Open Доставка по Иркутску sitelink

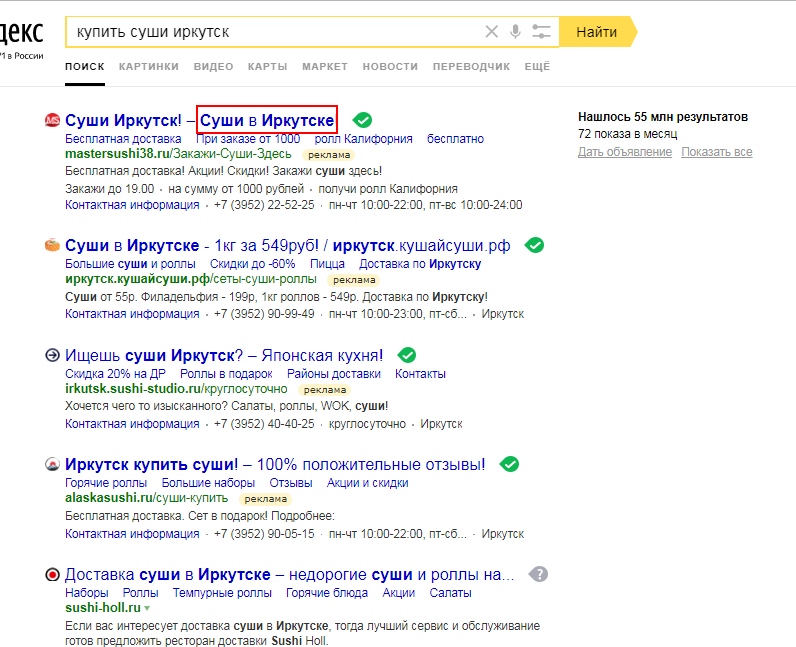tap(420, 264)
